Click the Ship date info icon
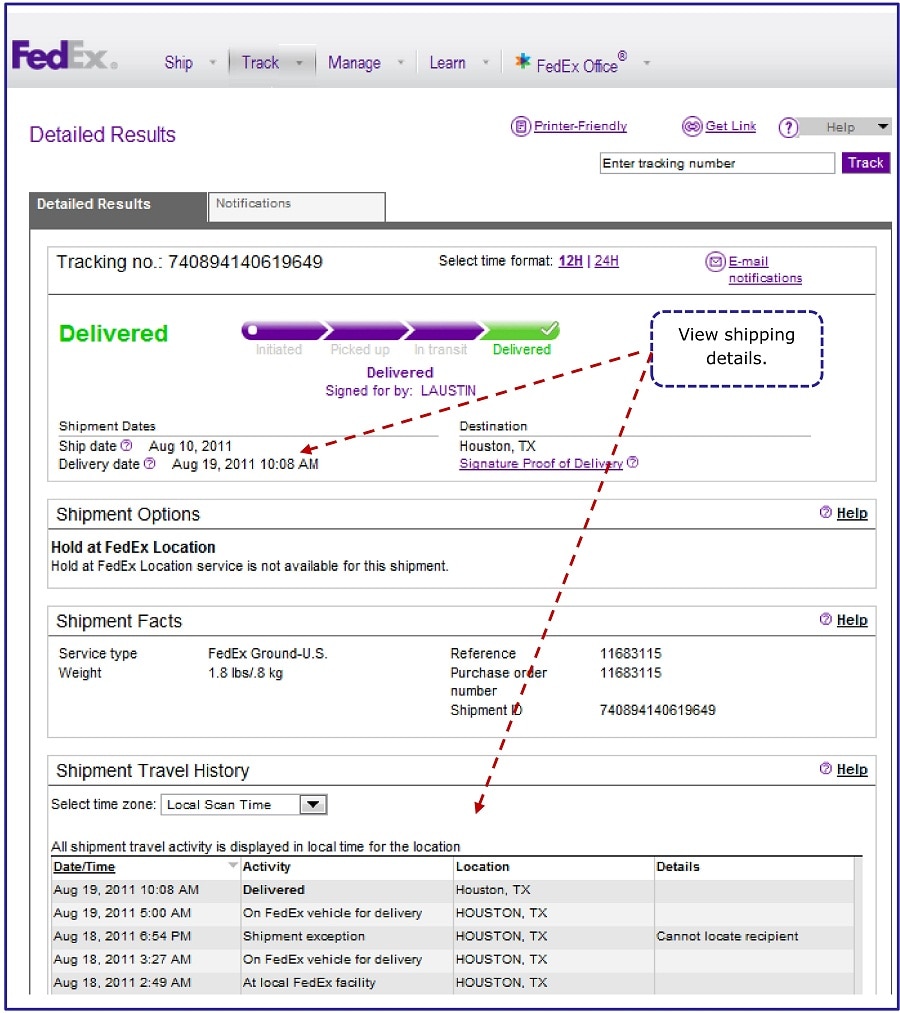 pos(126,446)
